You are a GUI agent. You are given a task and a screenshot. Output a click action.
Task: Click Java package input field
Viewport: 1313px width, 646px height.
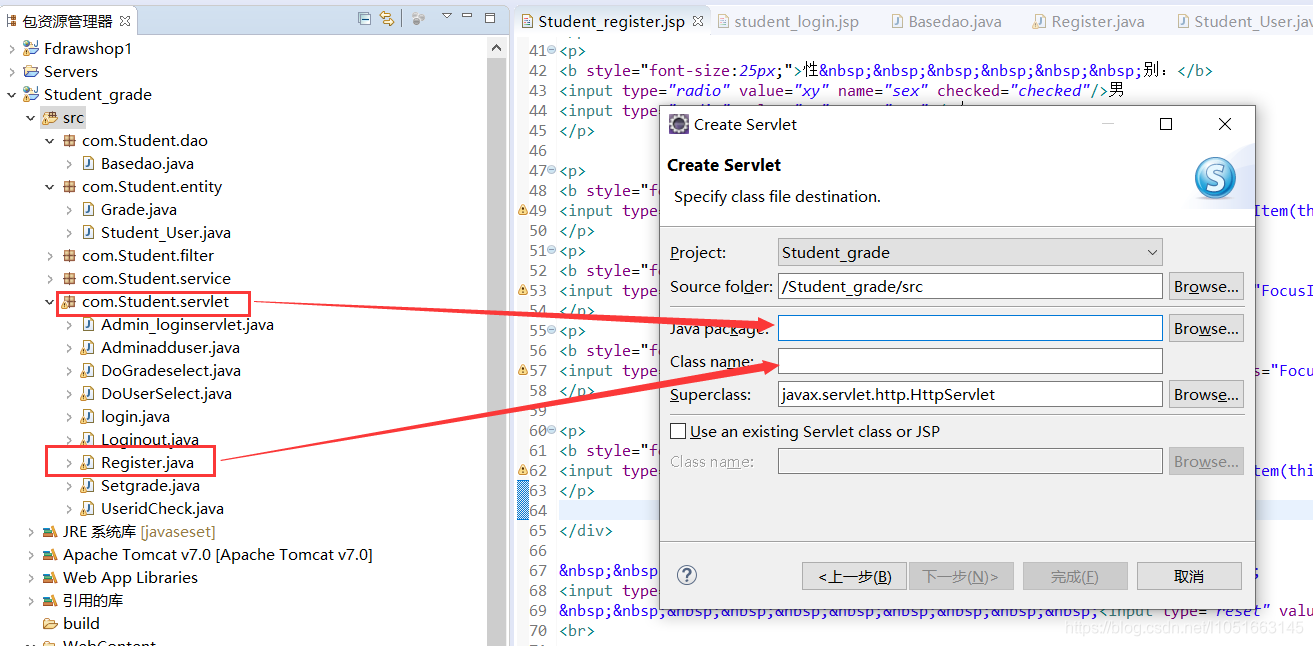point(970,328)
